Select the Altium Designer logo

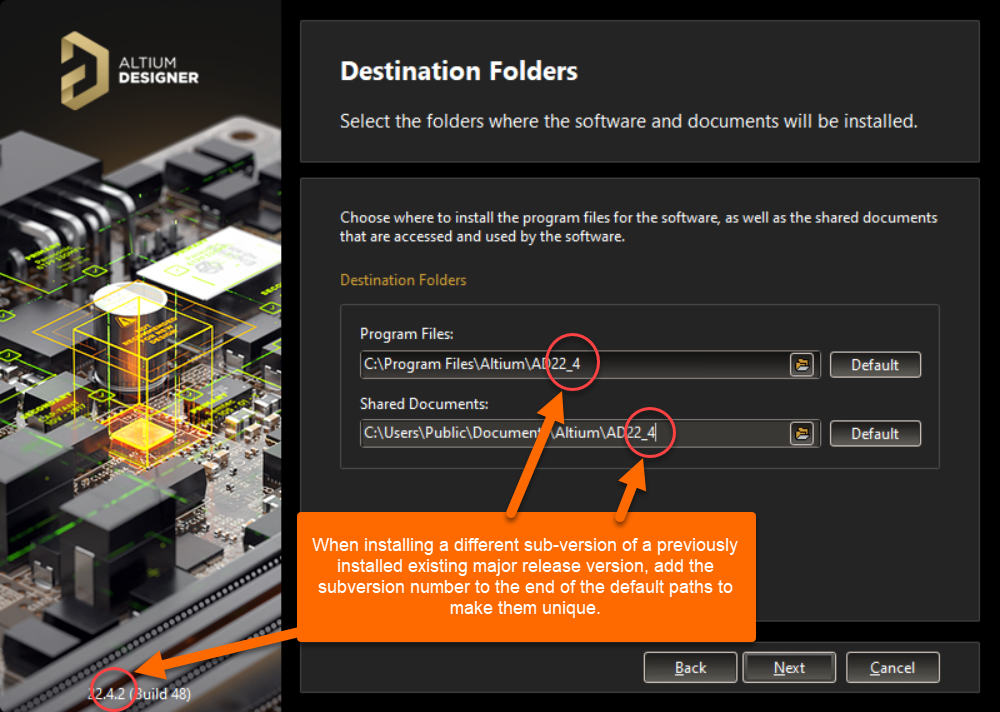129,71
